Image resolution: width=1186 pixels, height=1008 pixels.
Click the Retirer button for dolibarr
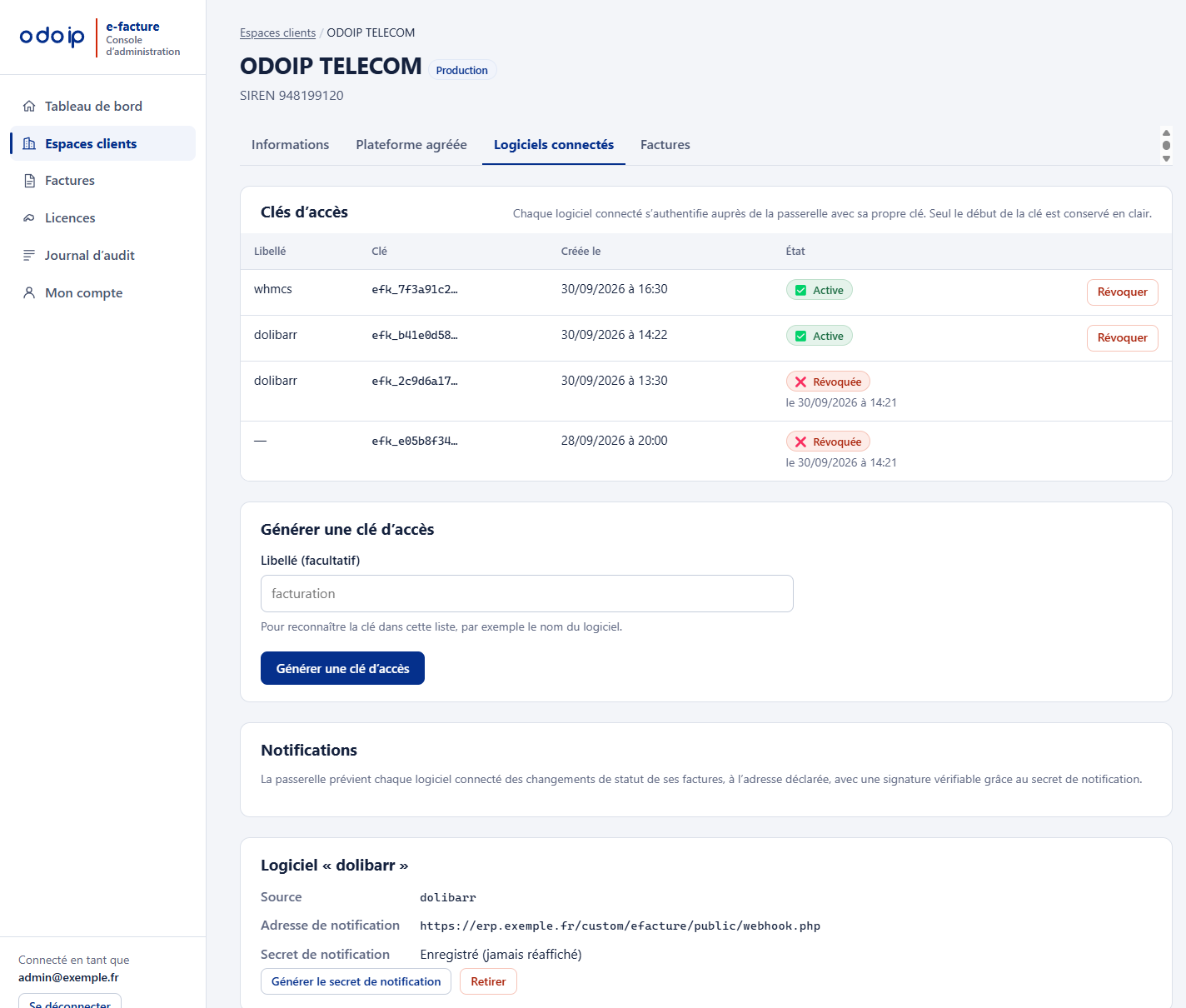pos(488,982)
